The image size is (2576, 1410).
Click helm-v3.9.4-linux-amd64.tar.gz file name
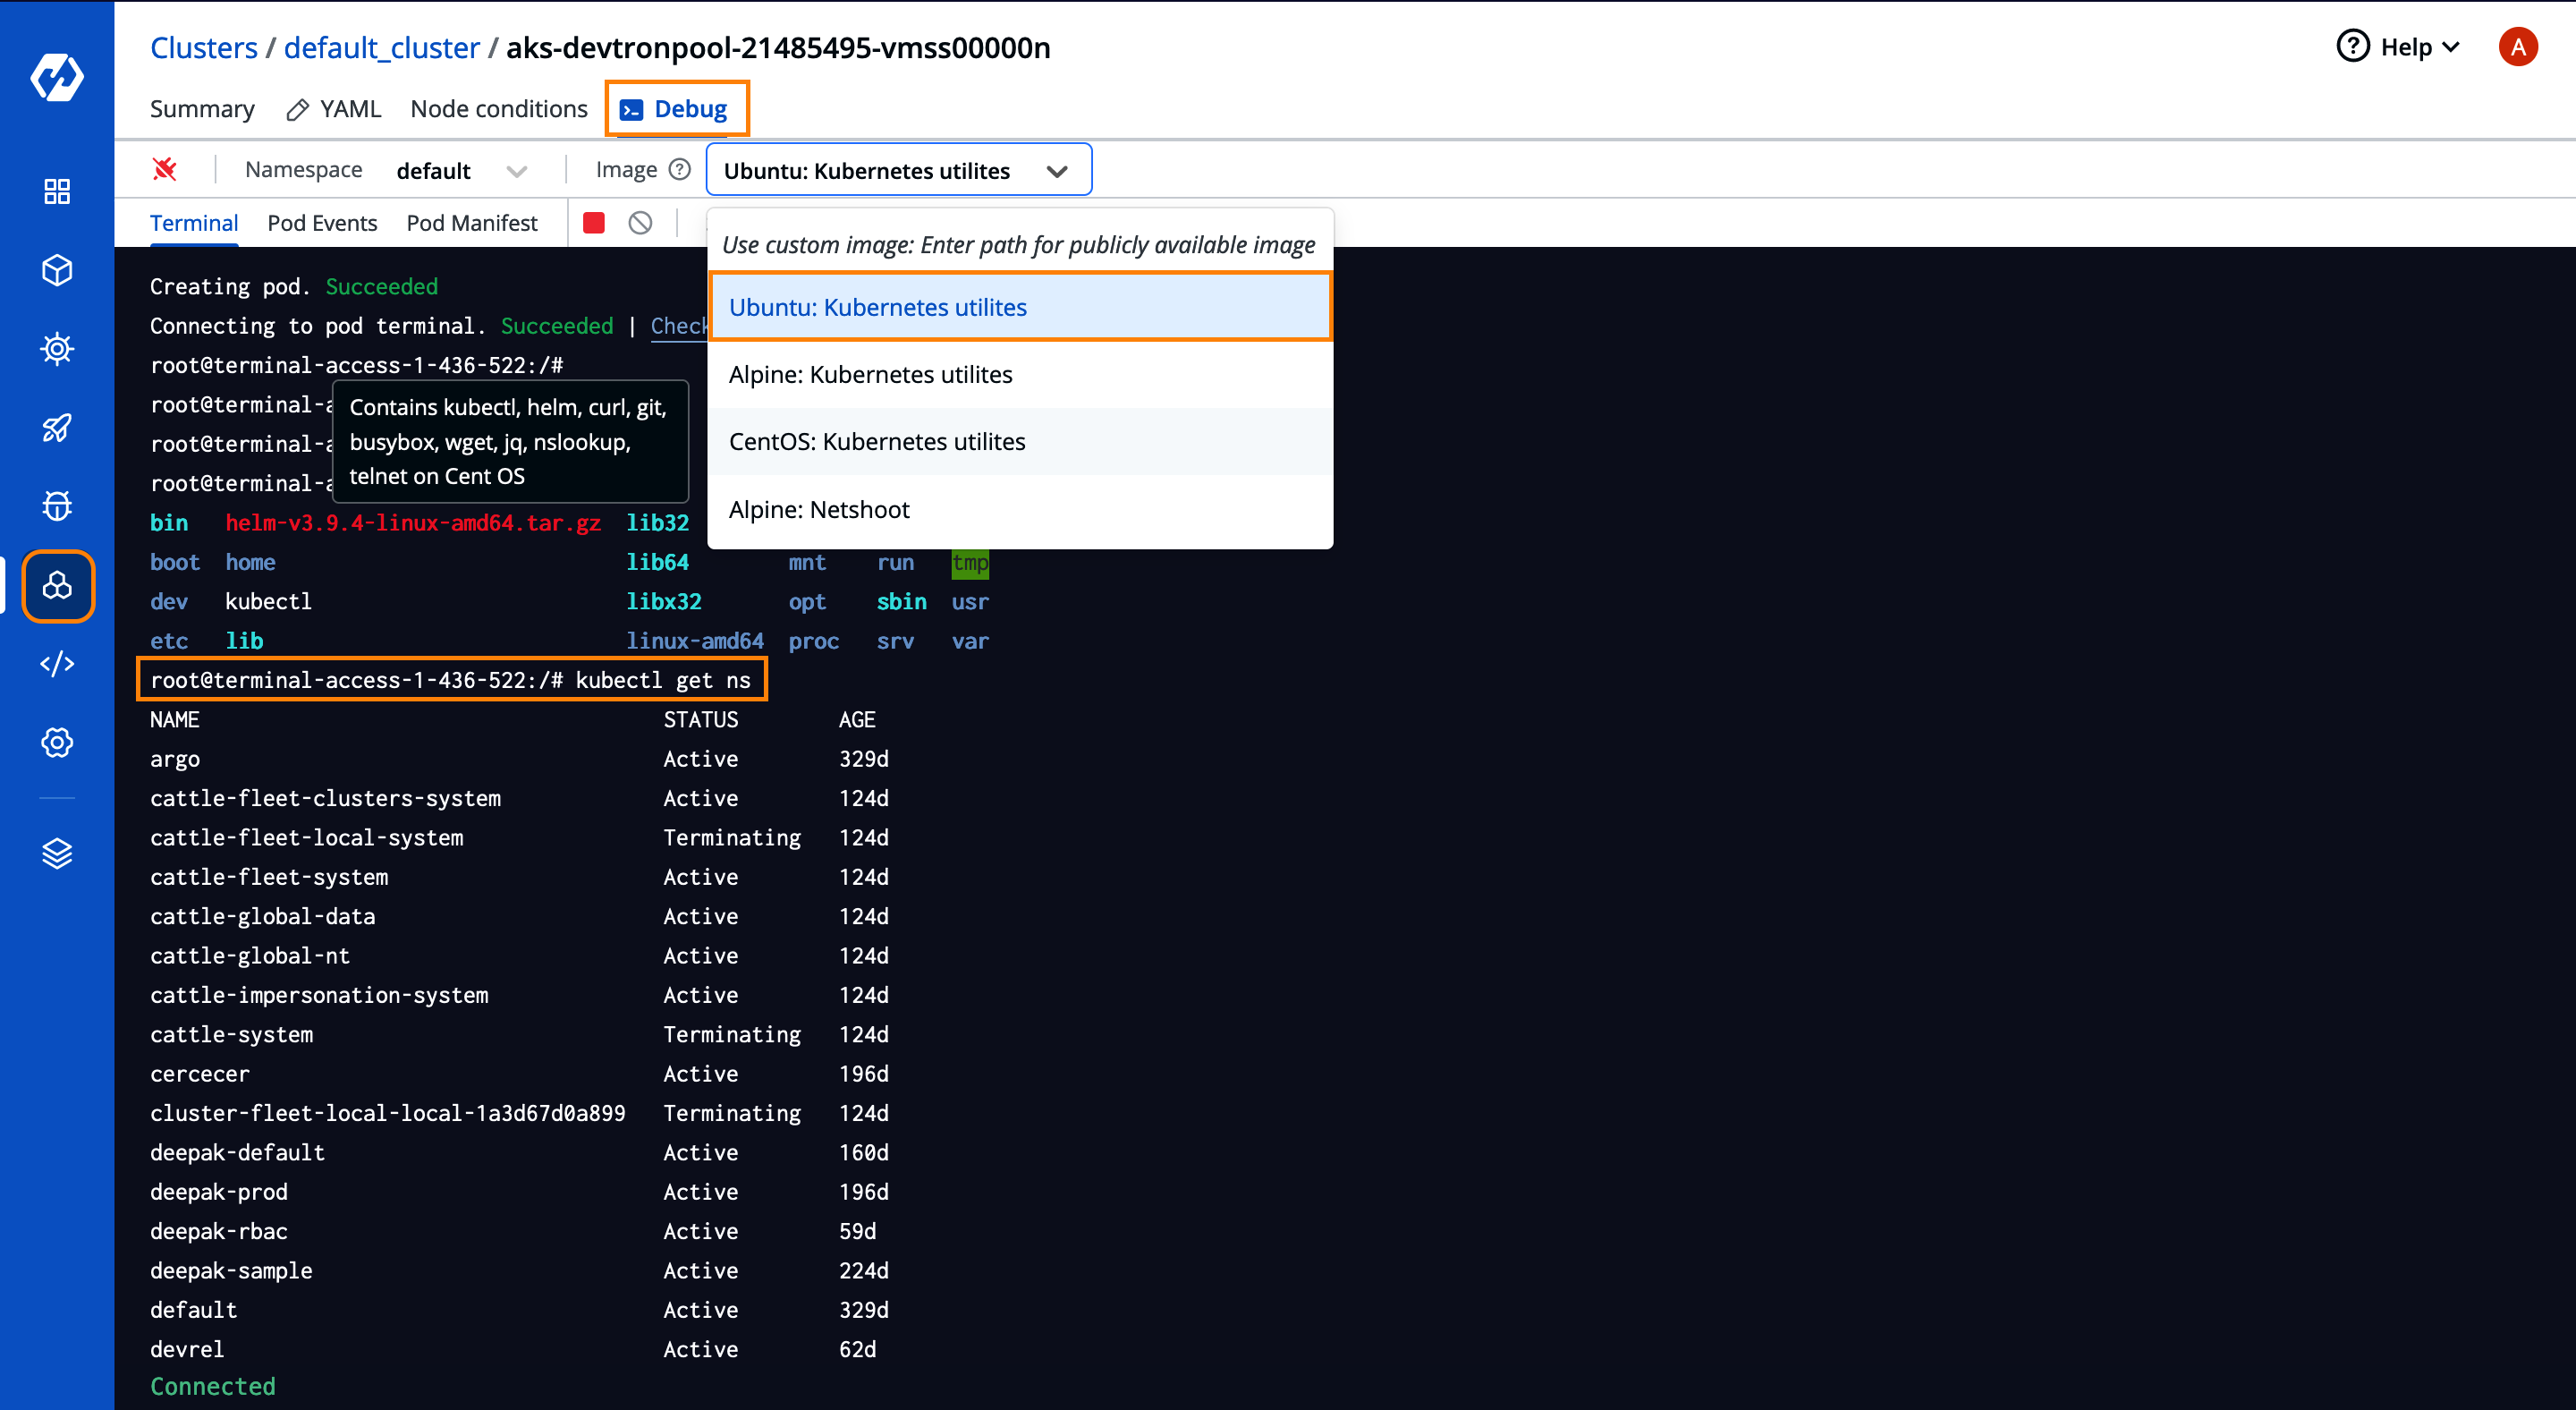[413, 523]
